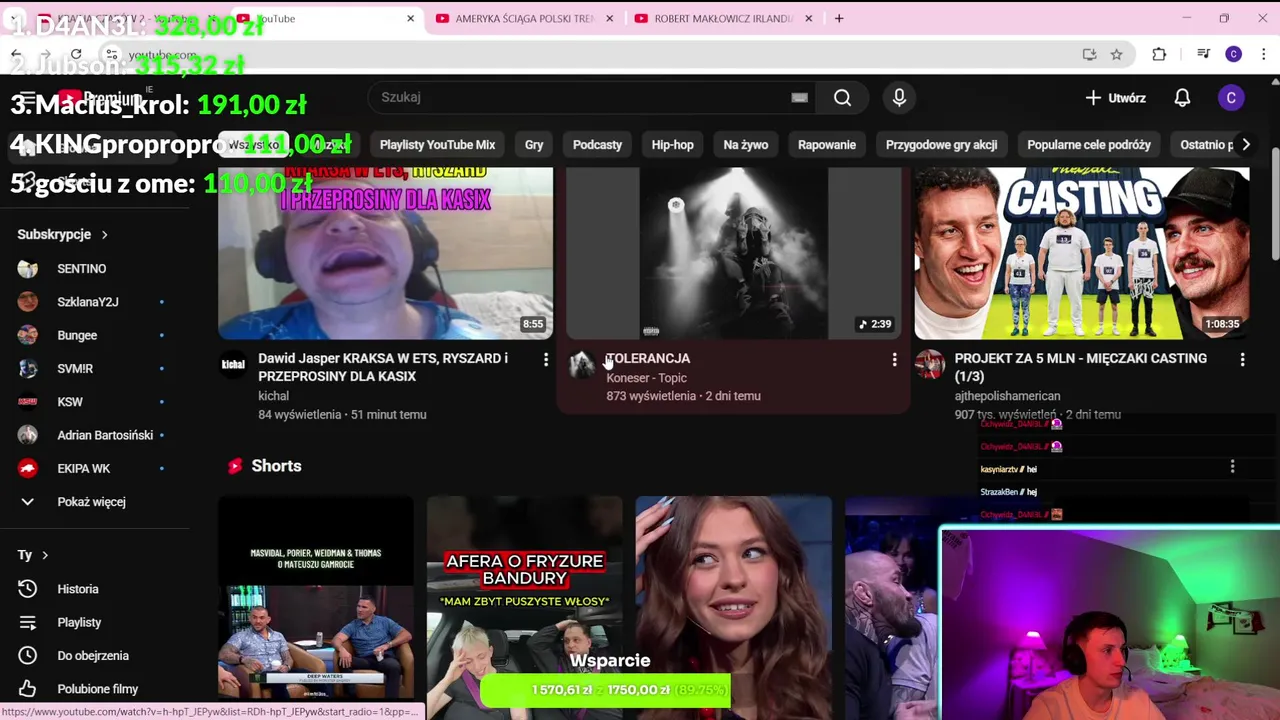The width and height of the screenshot is (1280, 720).
Task: Select the Popularne cele podróży chip
Action: coord(1089,144)
